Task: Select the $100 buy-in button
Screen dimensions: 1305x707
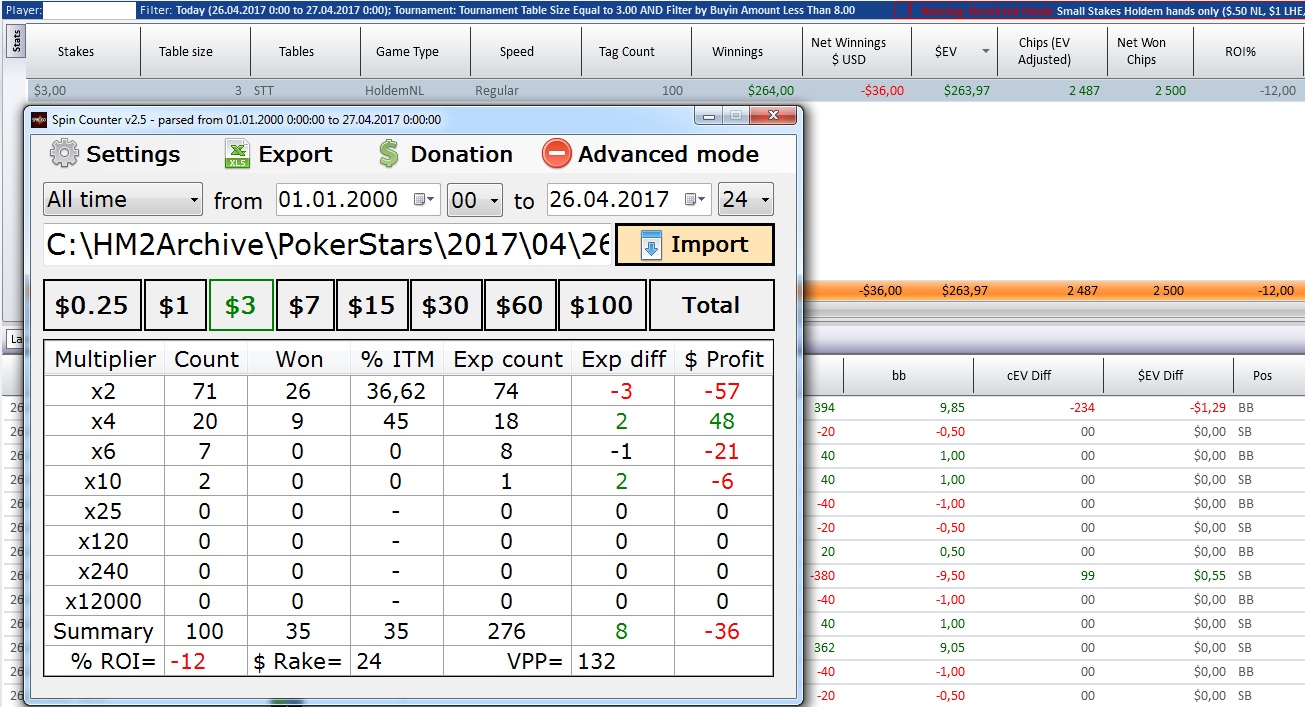Action: pos(601,305)
